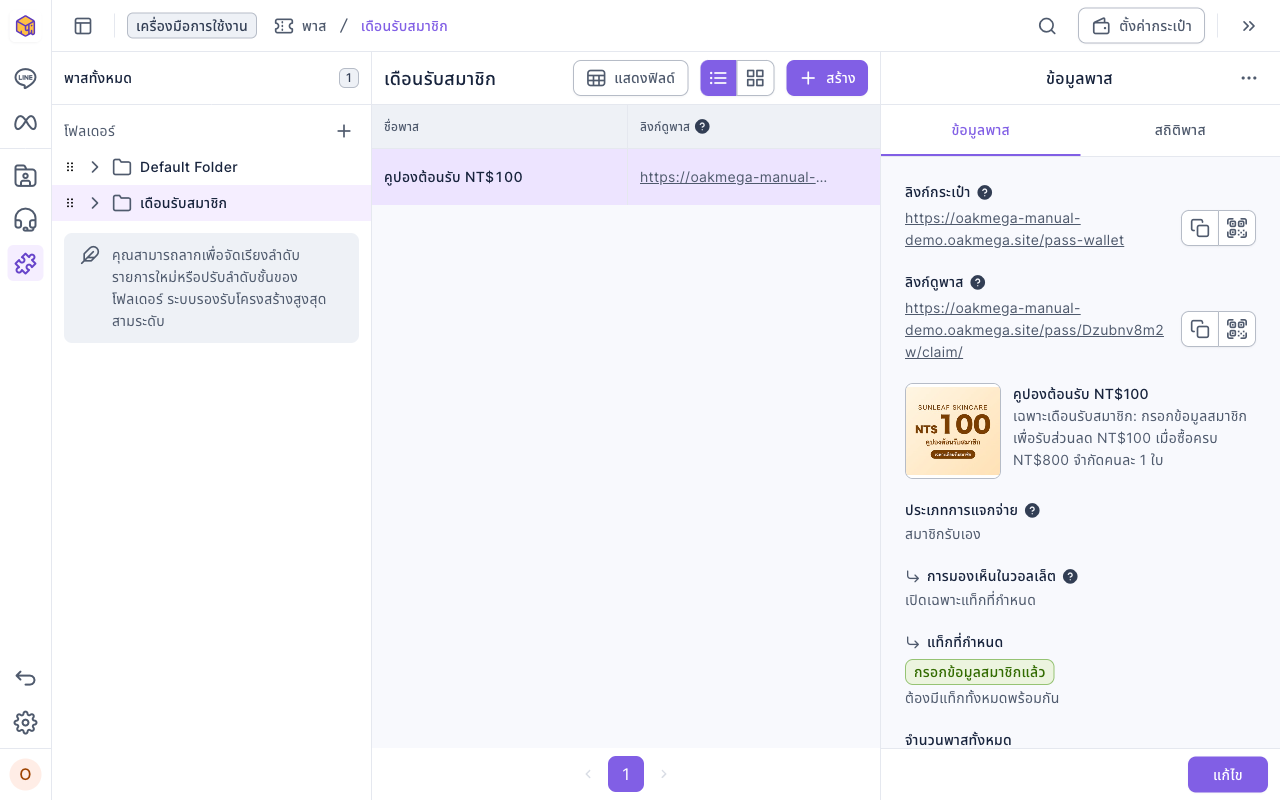Copy the wallet link (ลิงก์กระเป๋า)

click(x=1200, y=228)
